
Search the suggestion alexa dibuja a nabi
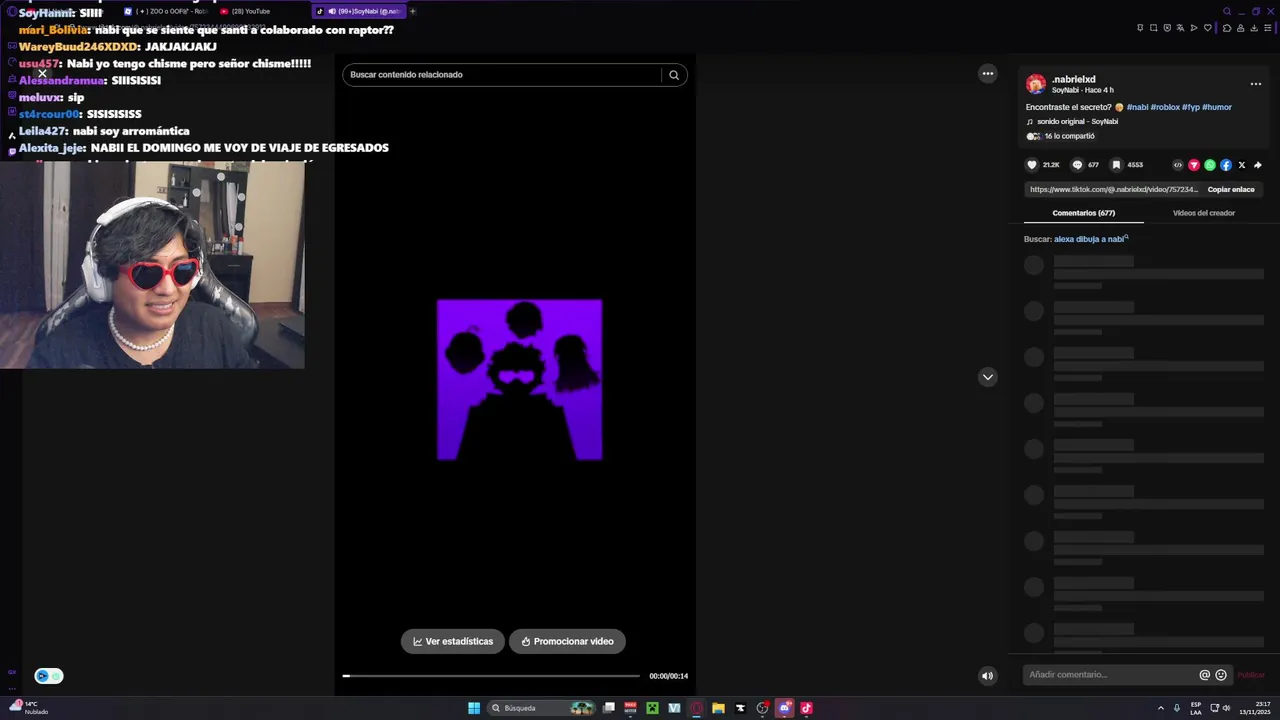[1091, 239]
